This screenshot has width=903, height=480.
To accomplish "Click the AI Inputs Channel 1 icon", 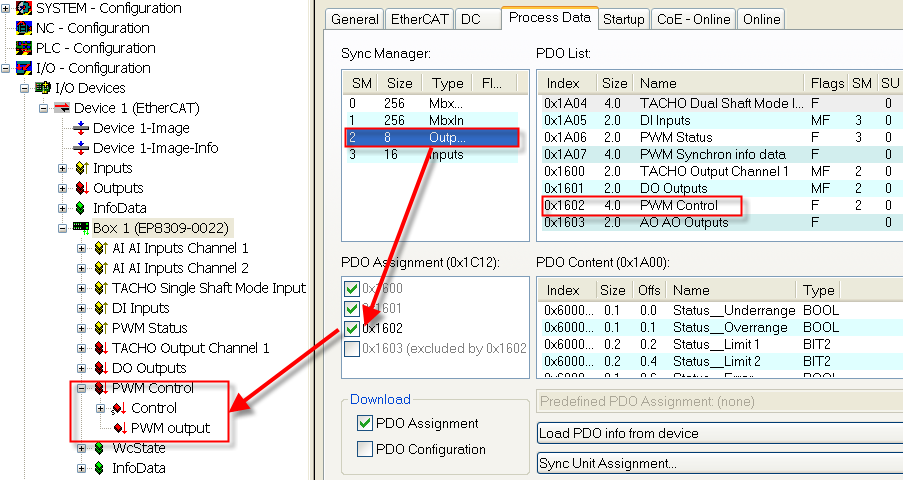I will [101, 248].
